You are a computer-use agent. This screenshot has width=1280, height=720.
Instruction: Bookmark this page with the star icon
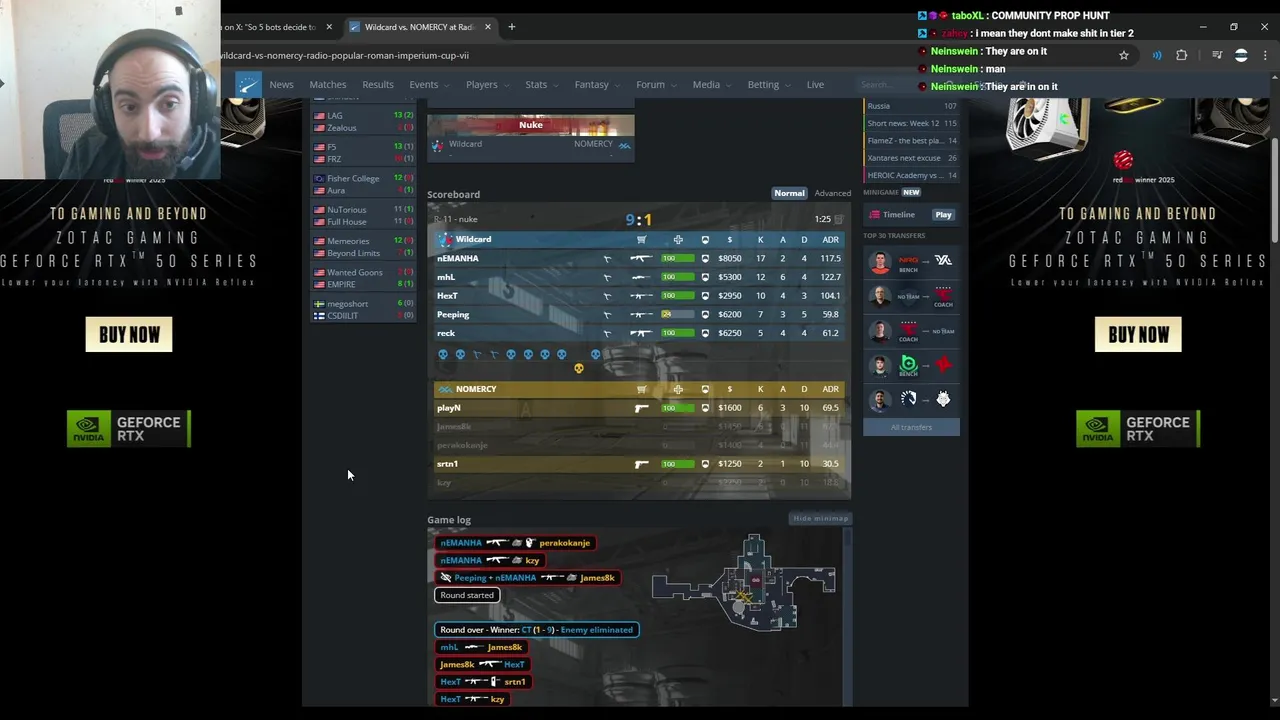click(x=1124, y=56)
